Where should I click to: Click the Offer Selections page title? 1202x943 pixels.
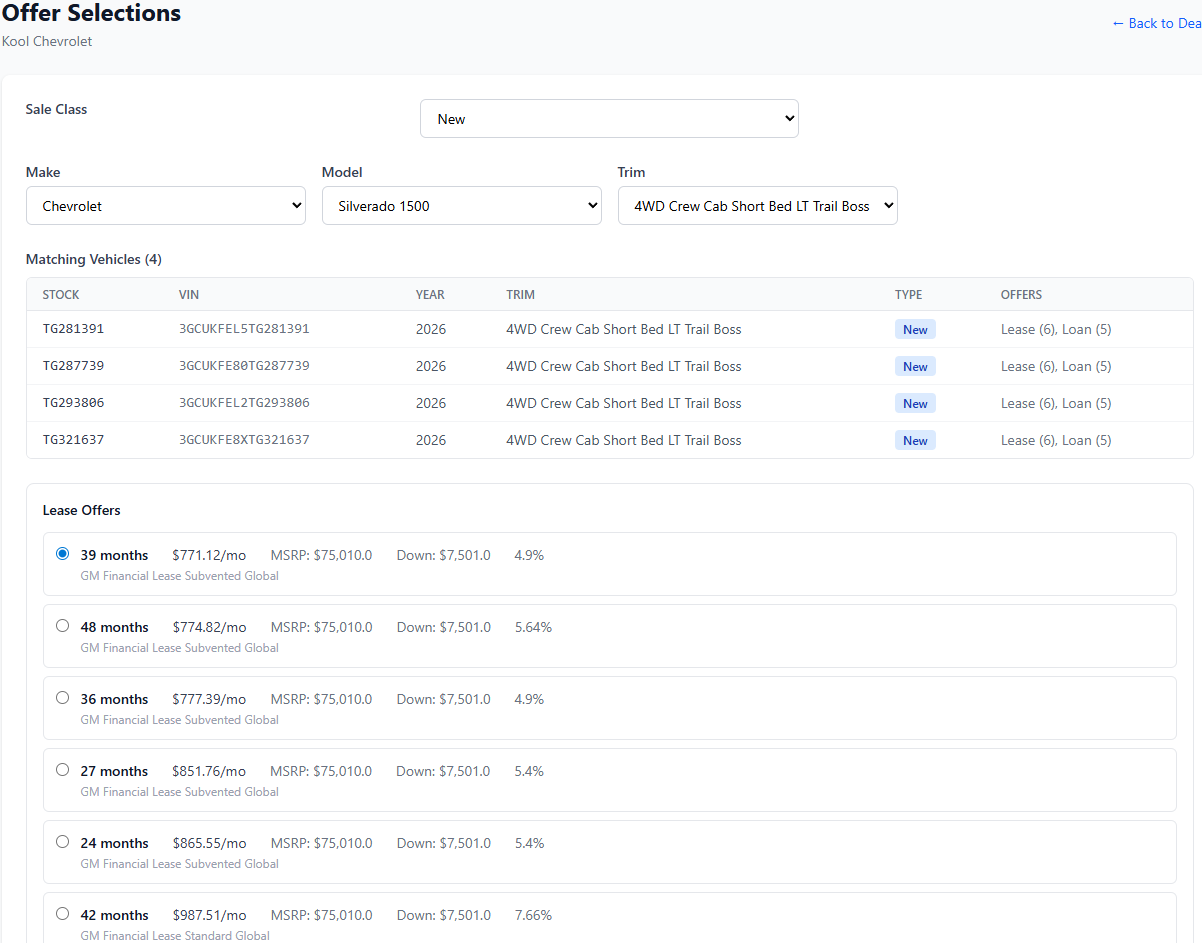pyautogui.click(x=91, y=13)
